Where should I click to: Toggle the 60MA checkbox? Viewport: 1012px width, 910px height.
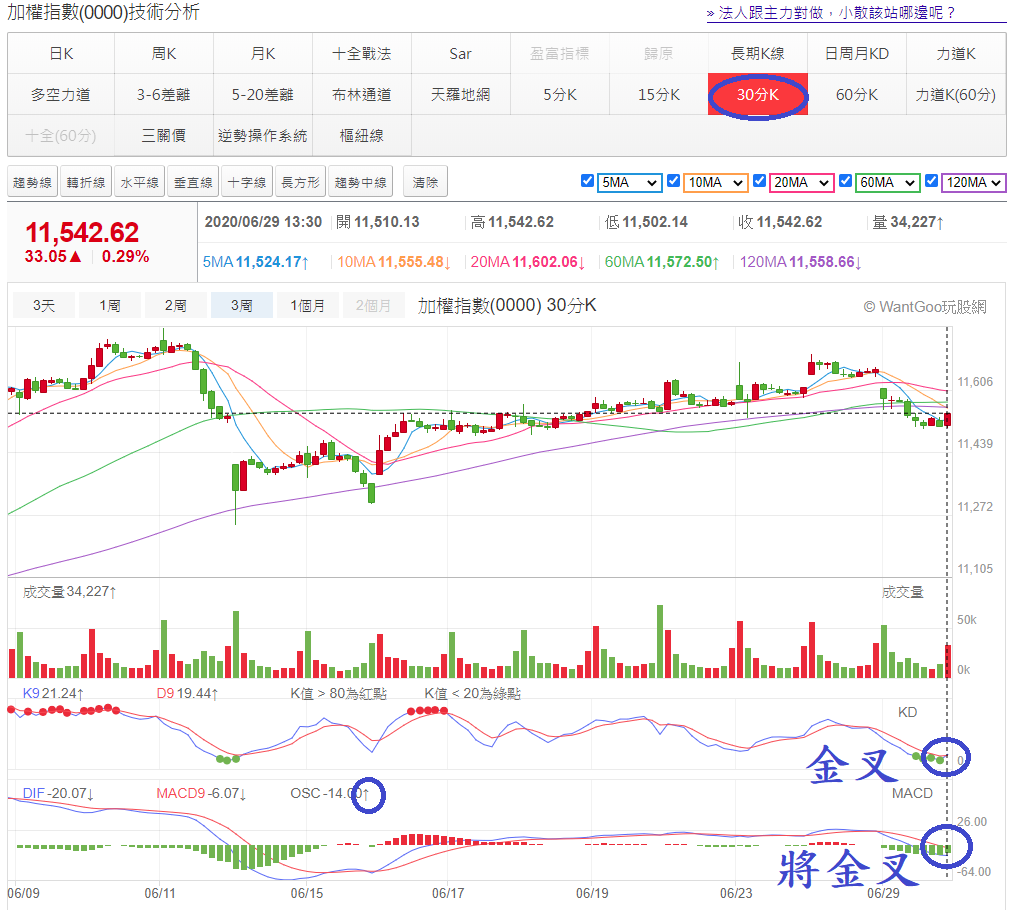pos(845,181)
